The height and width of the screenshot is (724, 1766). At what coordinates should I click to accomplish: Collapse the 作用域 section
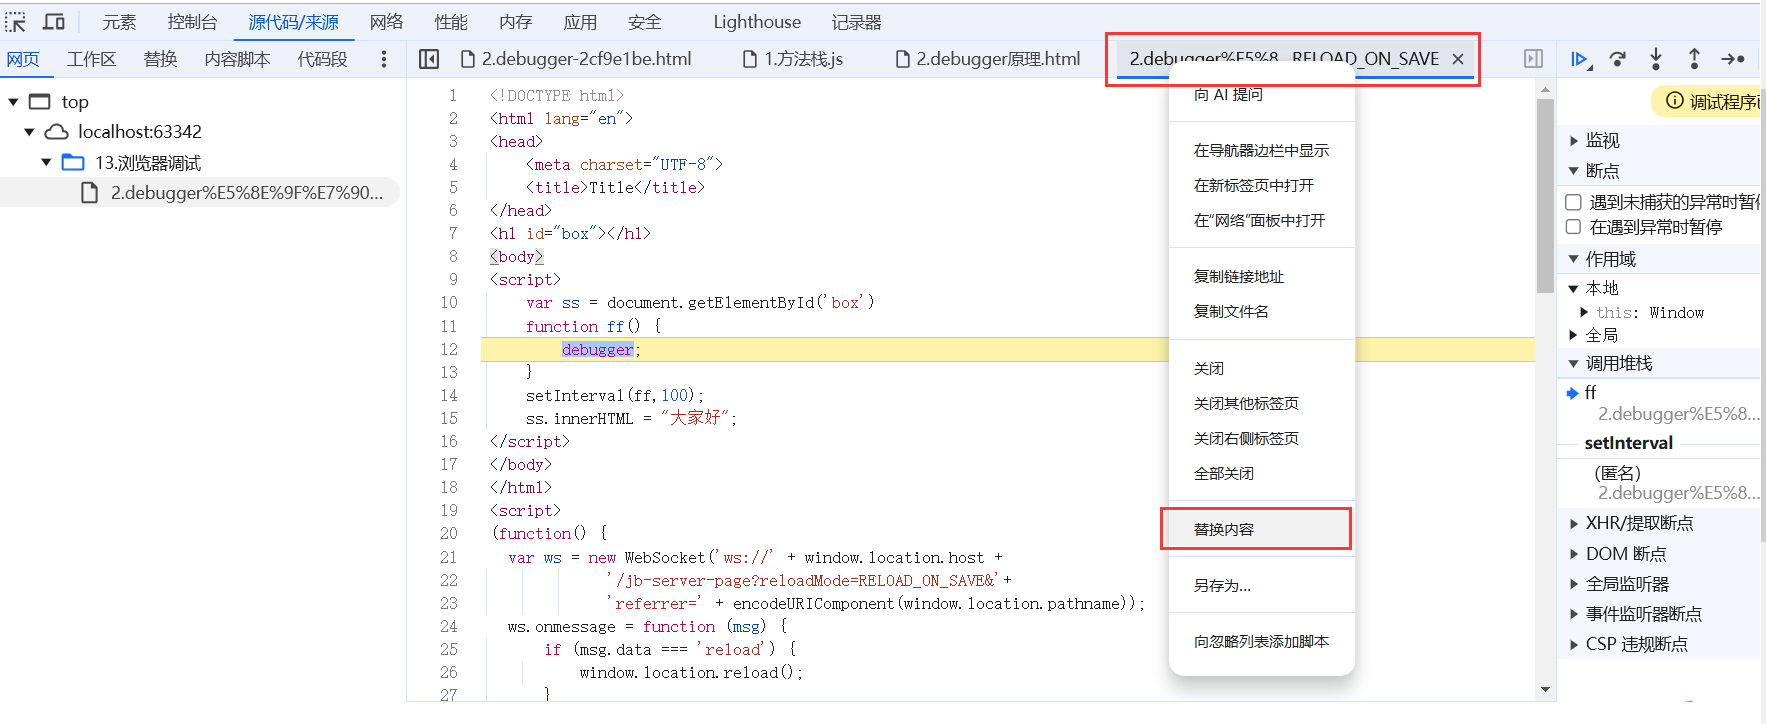point(1574,259)
